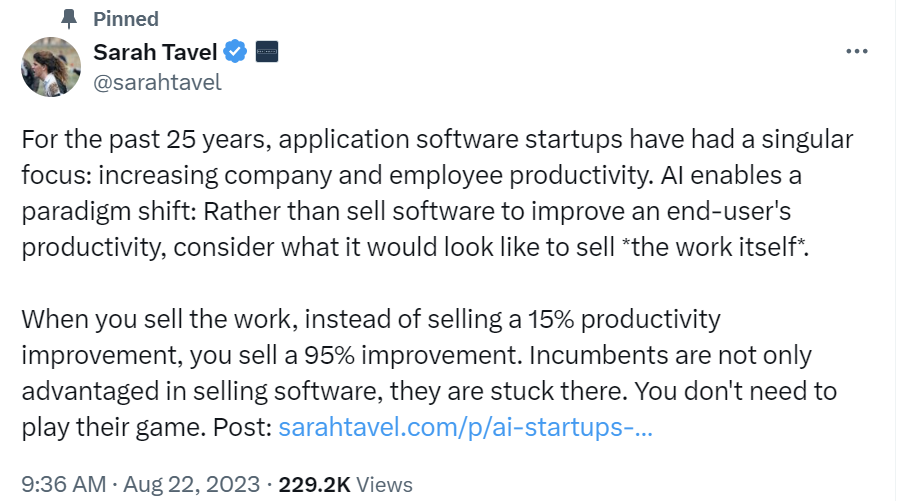Click the blue verified checkmark badge
The height and width of the screenshot is (501, 898).
[235, 52]
